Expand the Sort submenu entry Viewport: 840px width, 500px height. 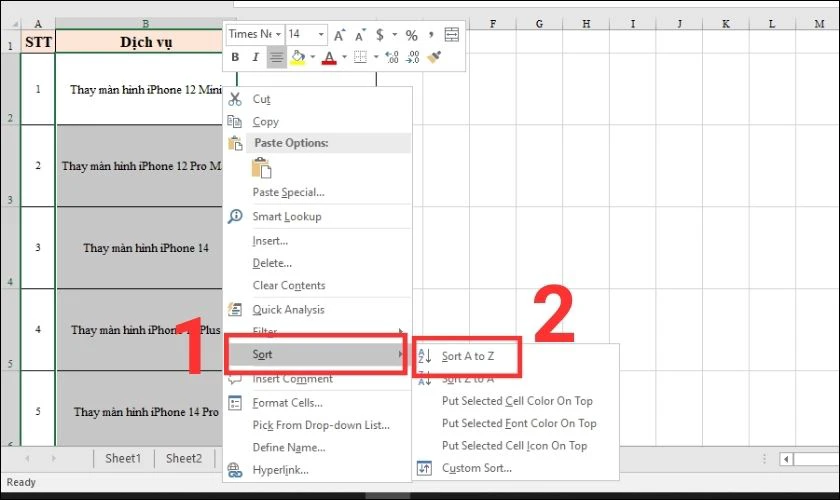(316, 354)
